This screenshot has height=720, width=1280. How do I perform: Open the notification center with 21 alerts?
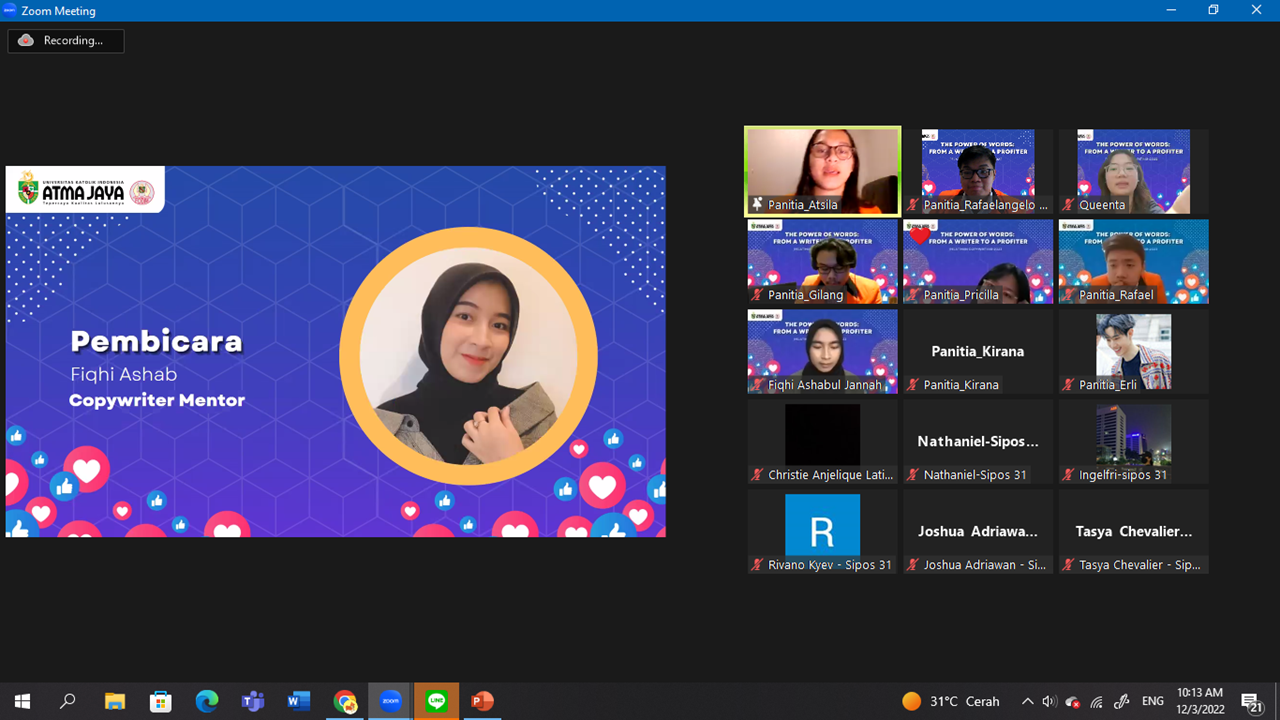(1251, 701)
